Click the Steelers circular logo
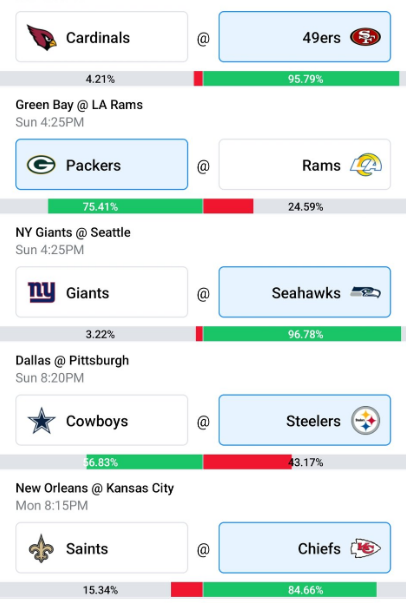Image resolution: width=406 pixels, height=603 pixels. (366, 420)
